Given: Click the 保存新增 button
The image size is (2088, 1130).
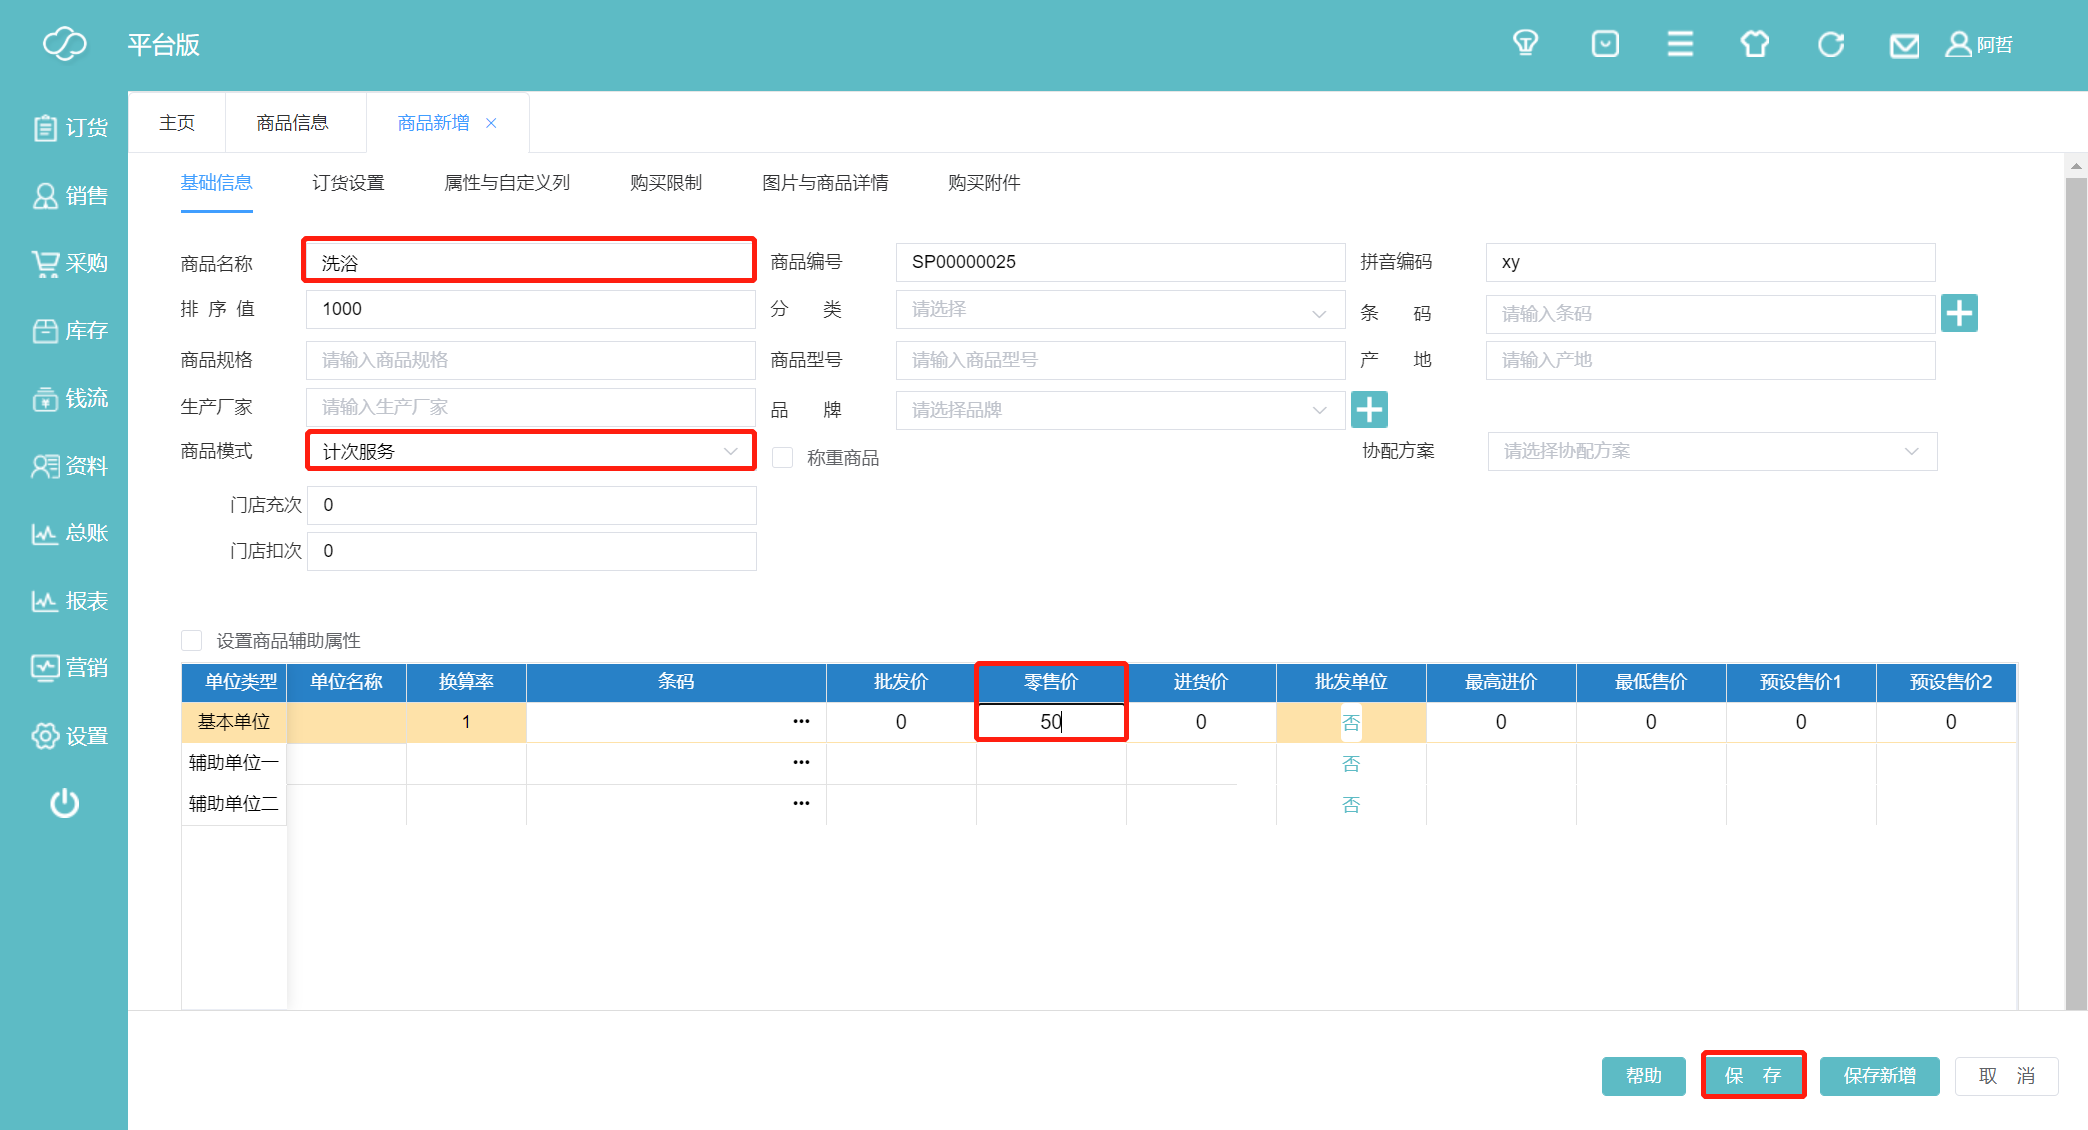Looking at the screenshot, I should coord(1879,1075).
